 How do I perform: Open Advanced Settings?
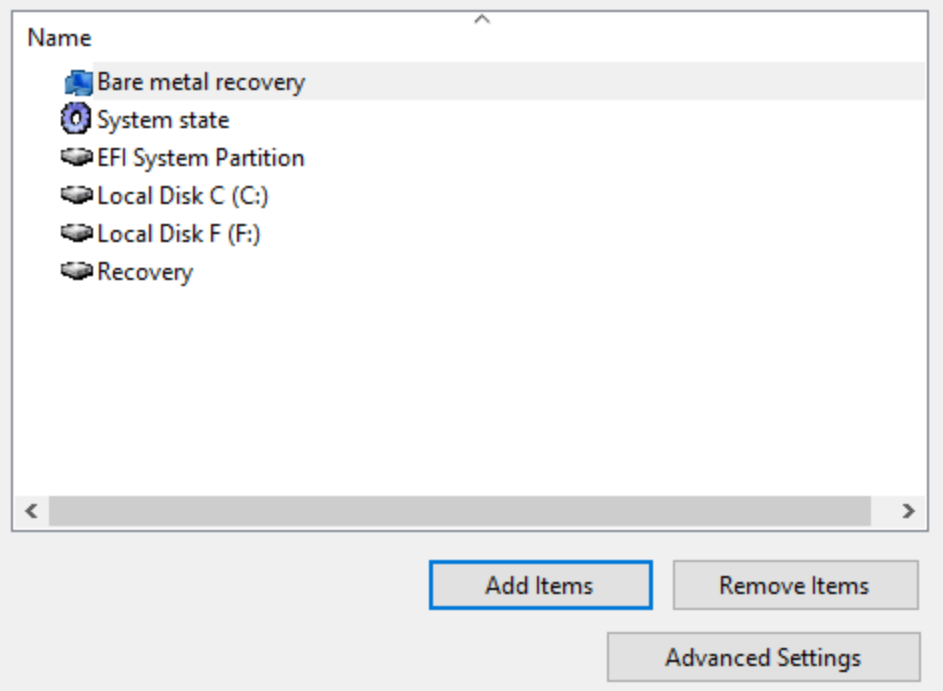pos(763,657)
